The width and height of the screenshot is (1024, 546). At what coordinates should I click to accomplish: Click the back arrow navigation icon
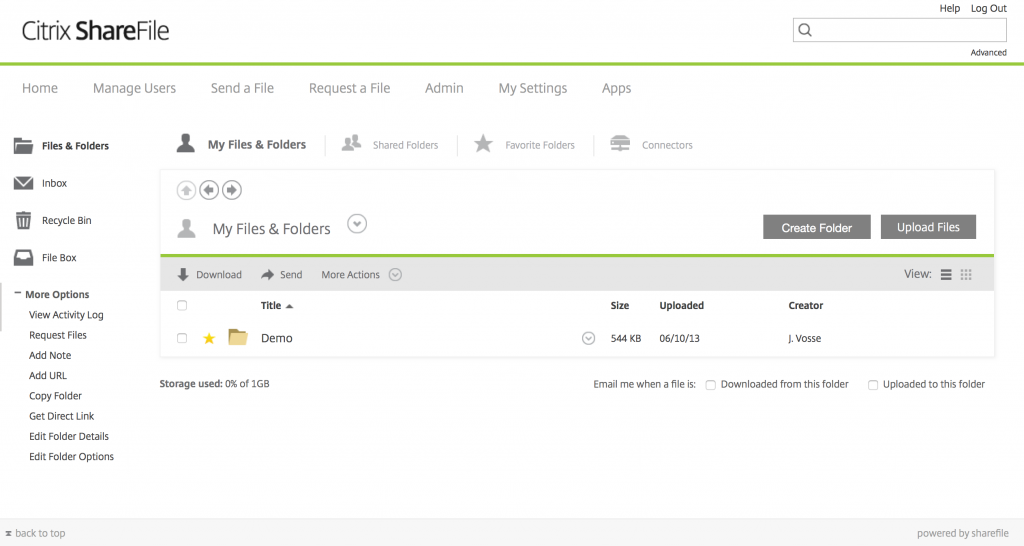pyautogui.click(x=209, y=190)
